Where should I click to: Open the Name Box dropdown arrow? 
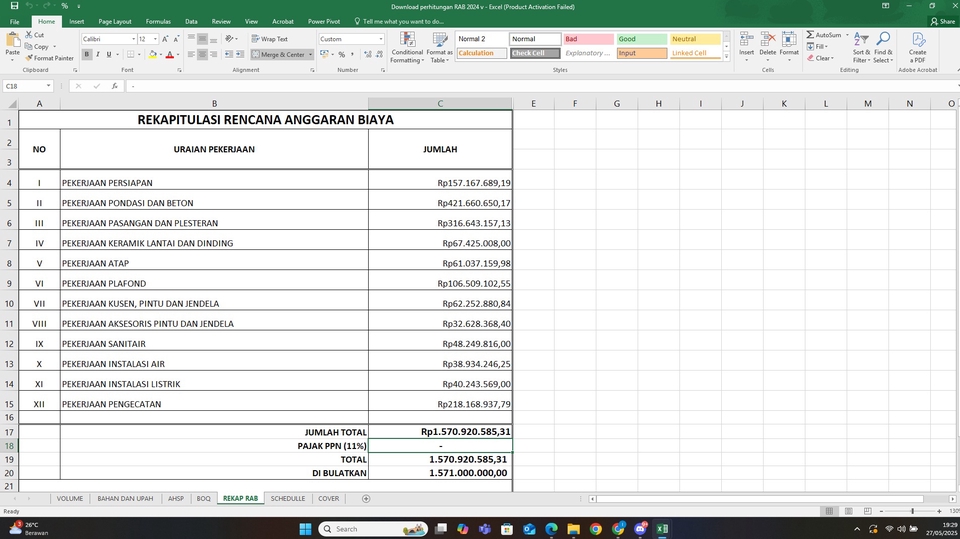(48, 86)
